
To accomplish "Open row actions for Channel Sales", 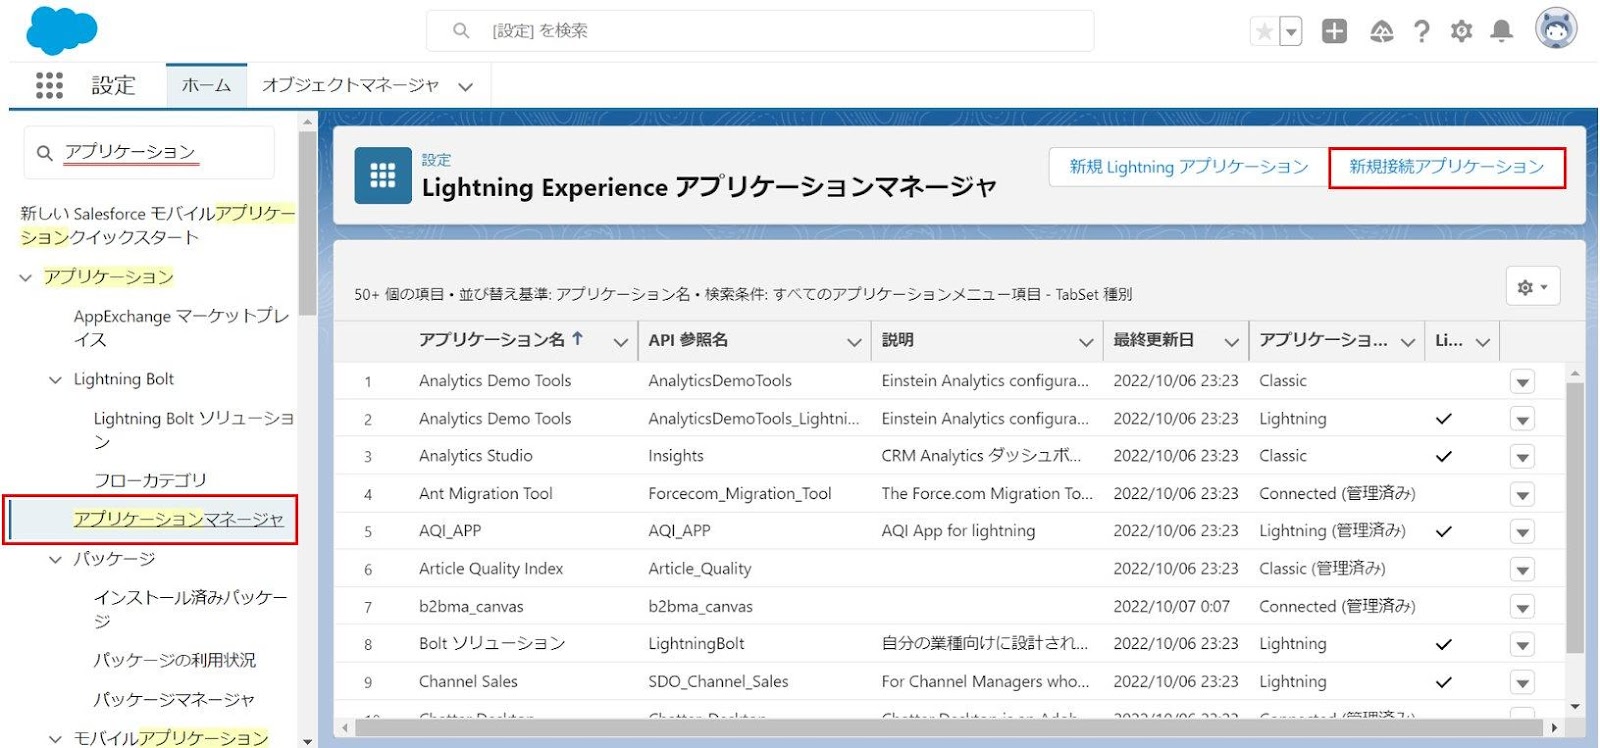I will [x=1522, y=683].
